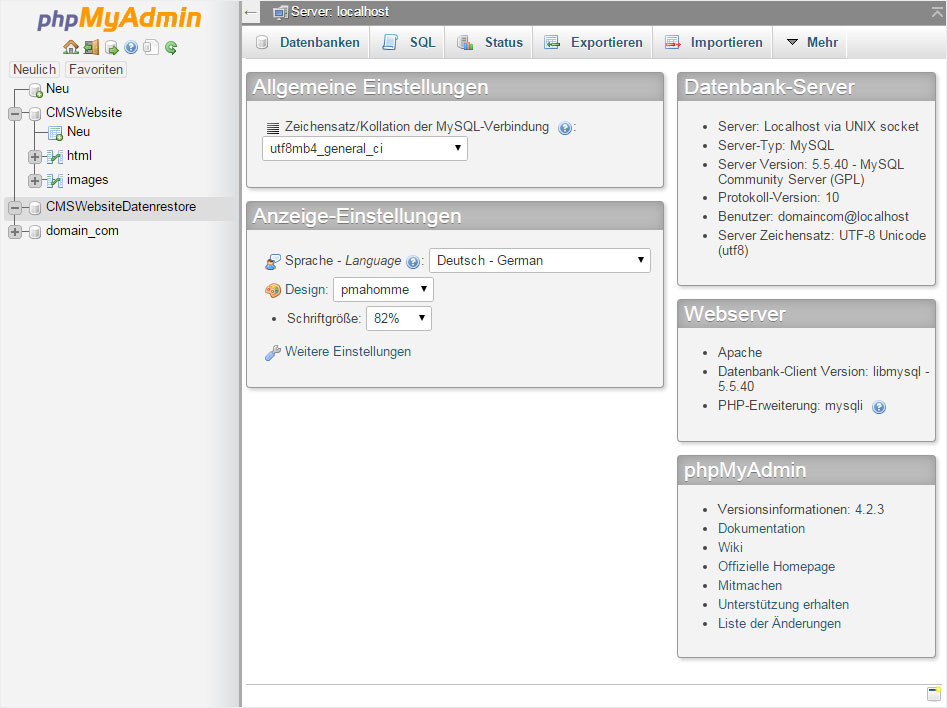Open the pmahomme design dropdown

click(x=383, y=289)
